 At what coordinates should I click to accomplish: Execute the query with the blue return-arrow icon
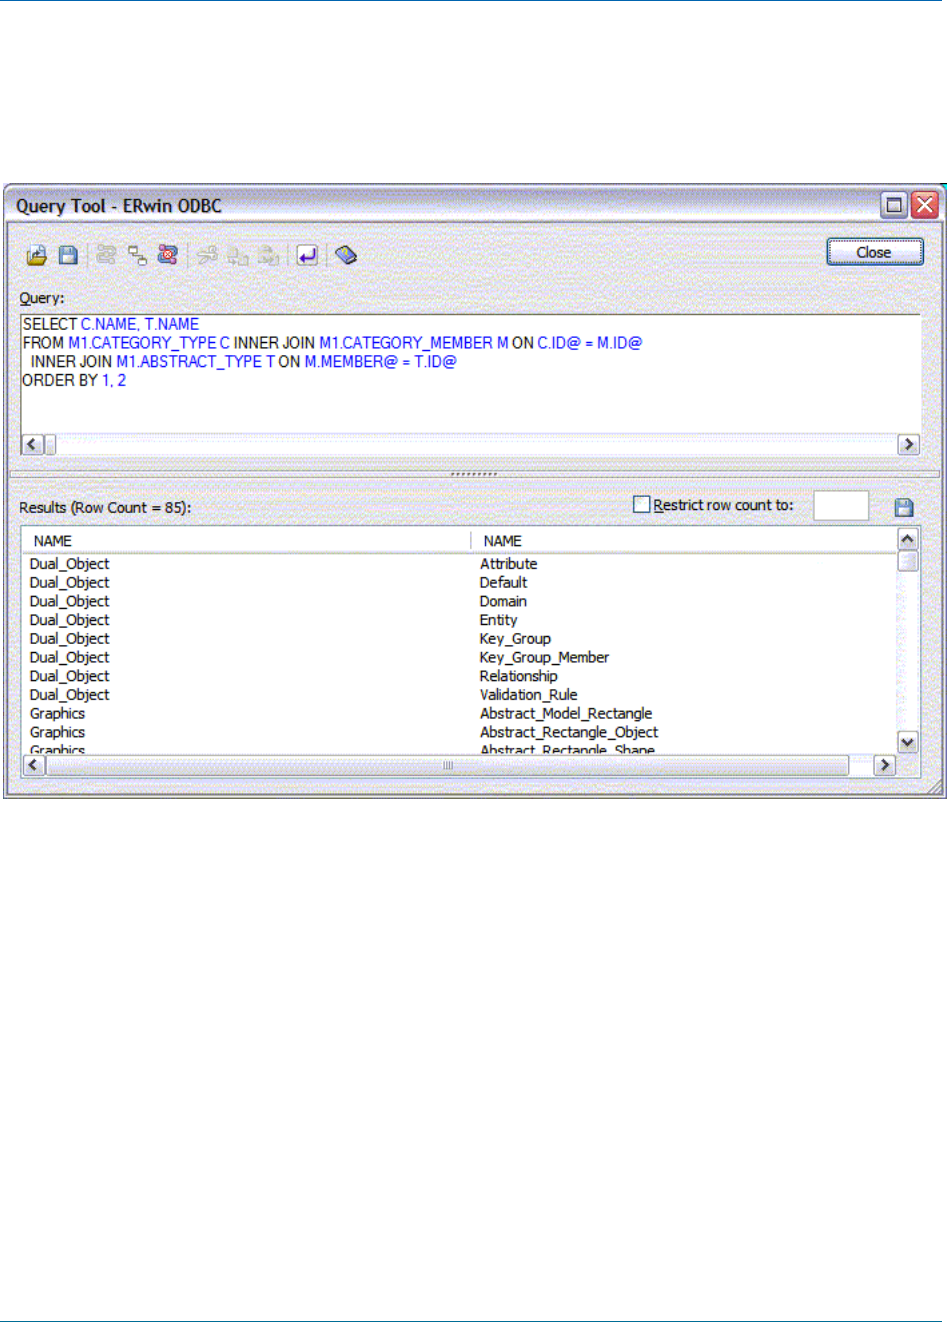point(307,255)
